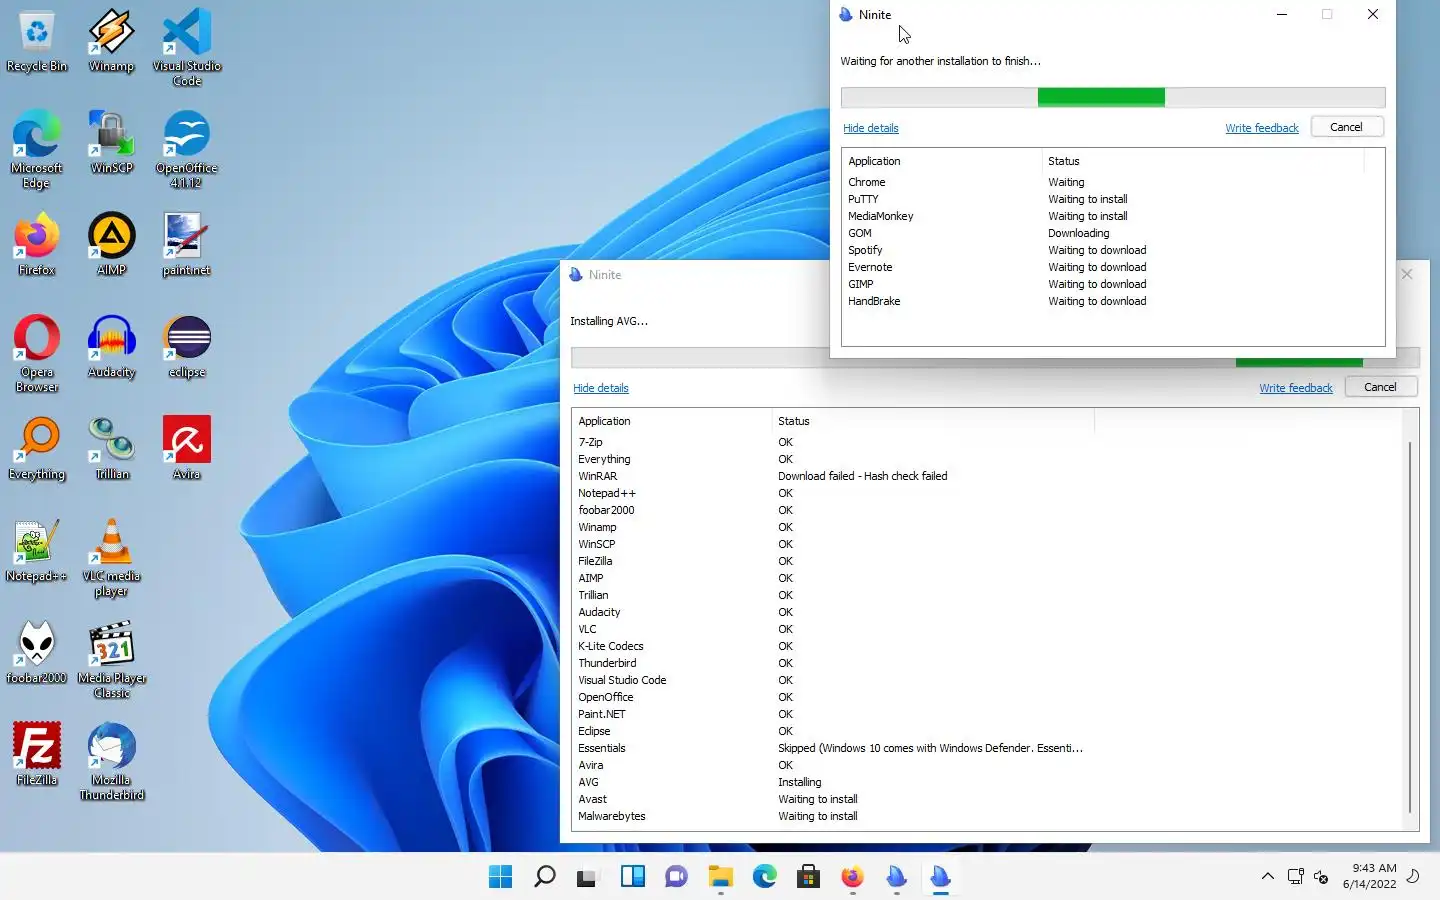Click the Application column header in front window
The image size is (1440, 900).
pyautogui.click(x=940, y=161)
